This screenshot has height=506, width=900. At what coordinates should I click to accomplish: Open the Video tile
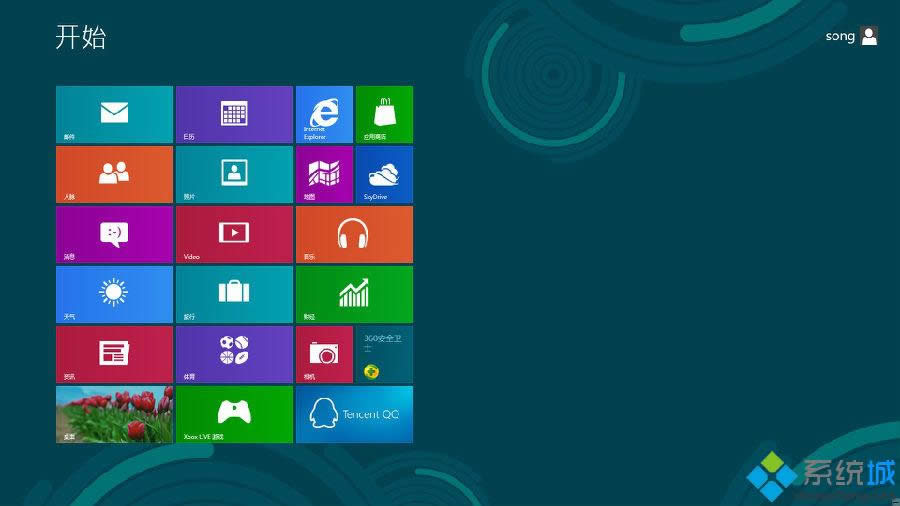[x=234, y=234]
